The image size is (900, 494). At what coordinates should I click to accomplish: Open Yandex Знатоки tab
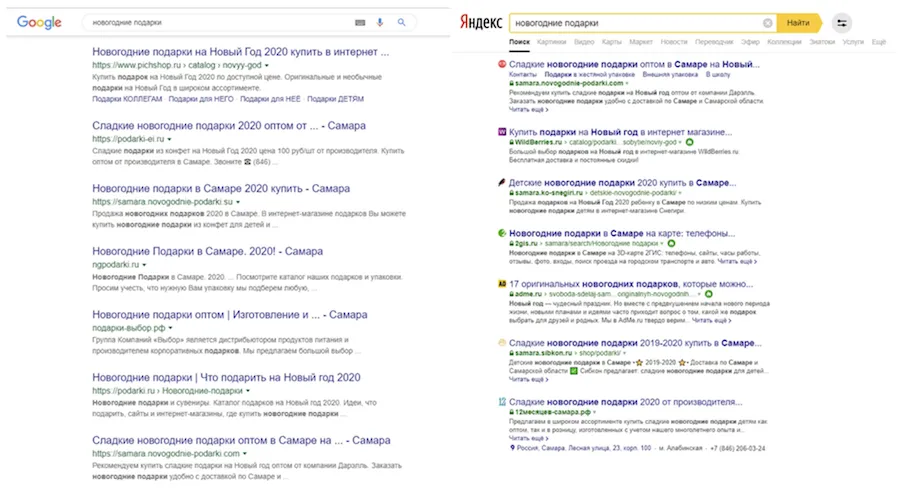click(822, 42)
